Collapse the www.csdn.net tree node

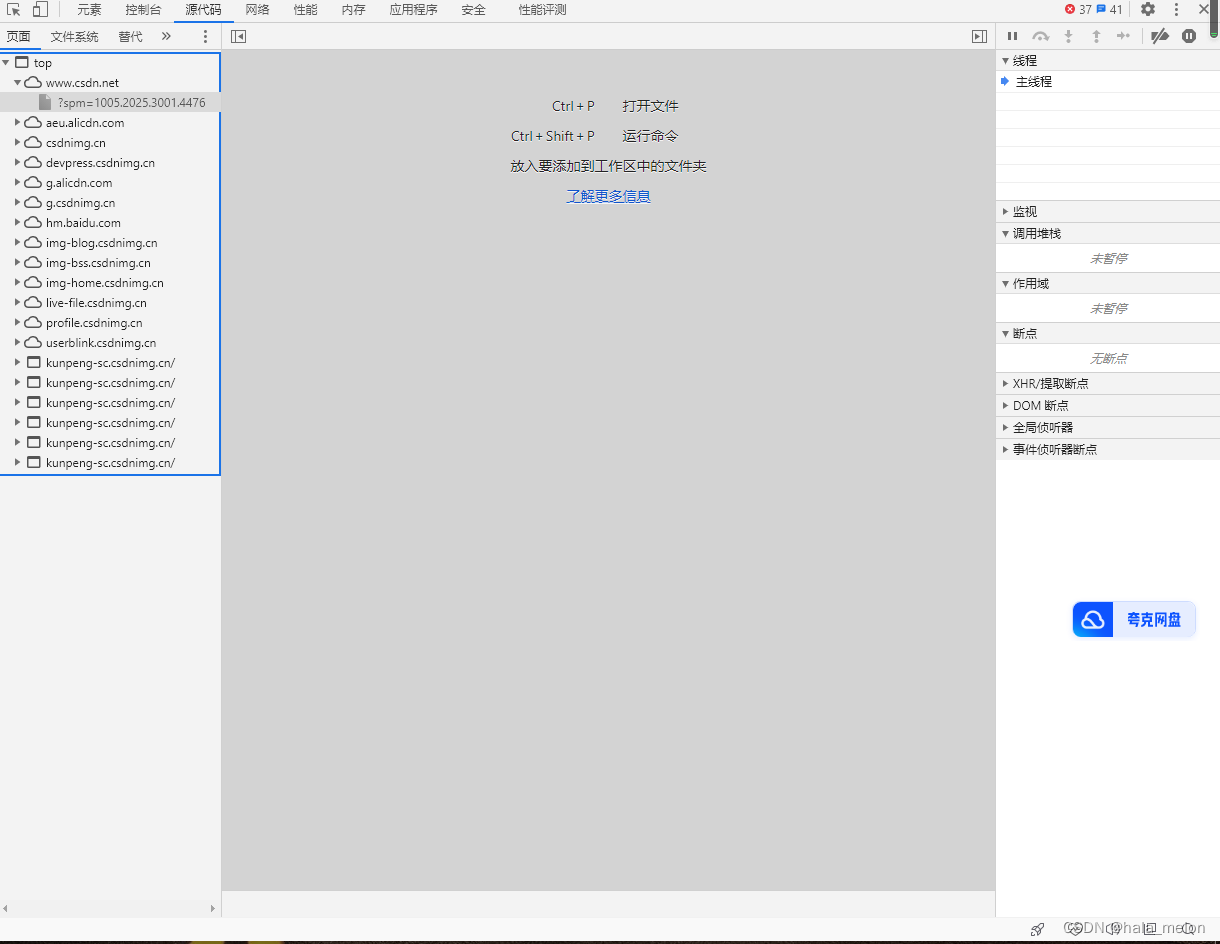click(x=17, y=82)
